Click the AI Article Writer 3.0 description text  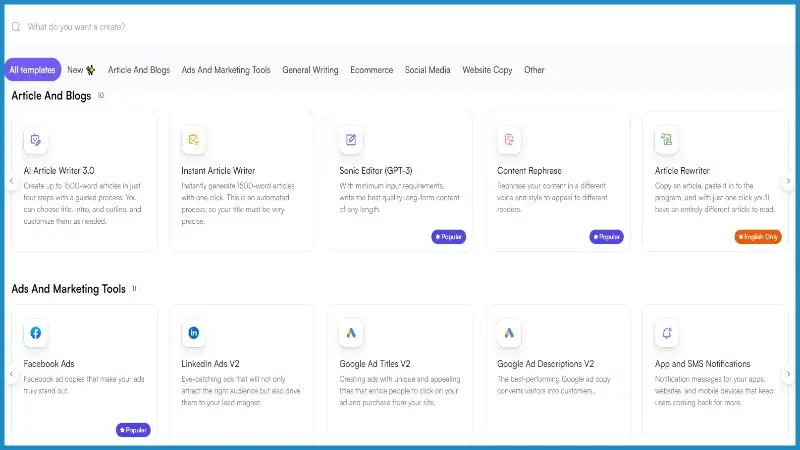(x=82, y=204)
